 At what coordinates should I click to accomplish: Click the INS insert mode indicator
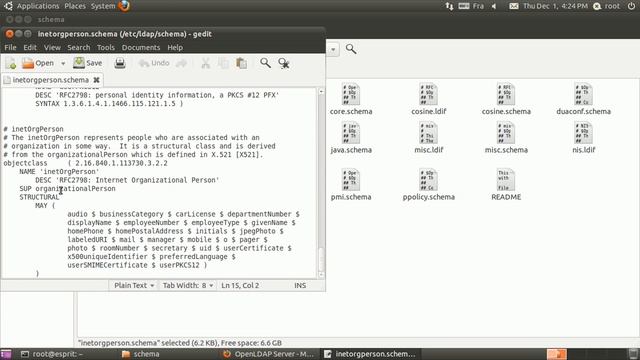click(x=300, y=285)
